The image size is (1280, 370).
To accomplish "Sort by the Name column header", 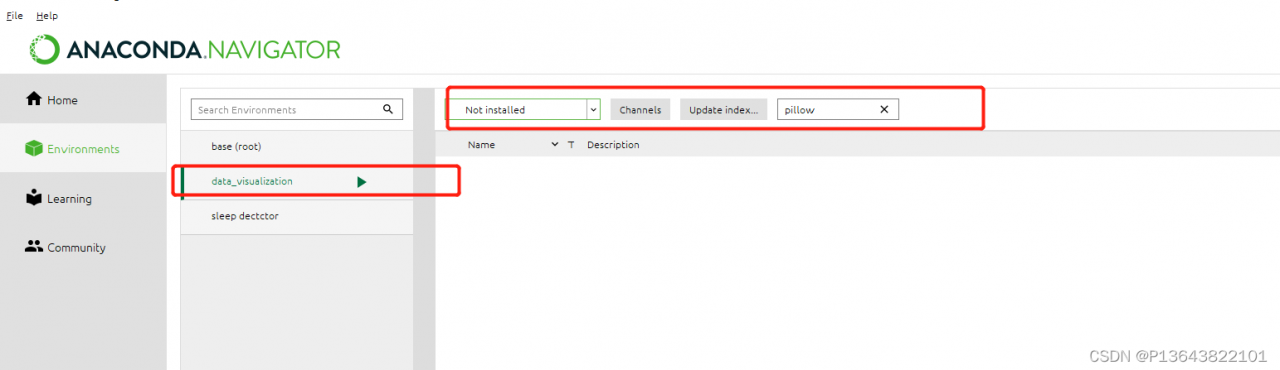I will click(x=482, y=145).
